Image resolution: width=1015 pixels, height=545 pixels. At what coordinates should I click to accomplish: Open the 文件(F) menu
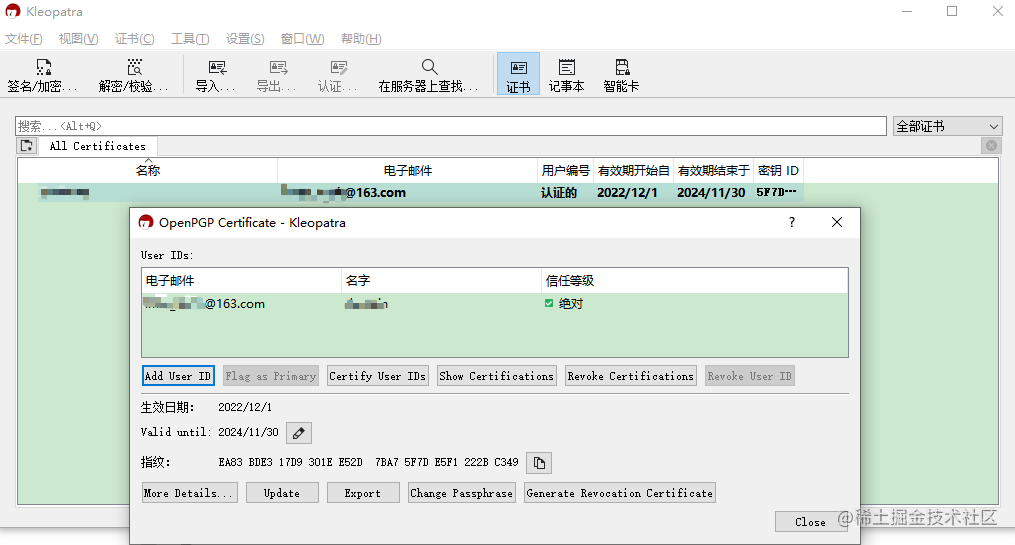point(24,39)
